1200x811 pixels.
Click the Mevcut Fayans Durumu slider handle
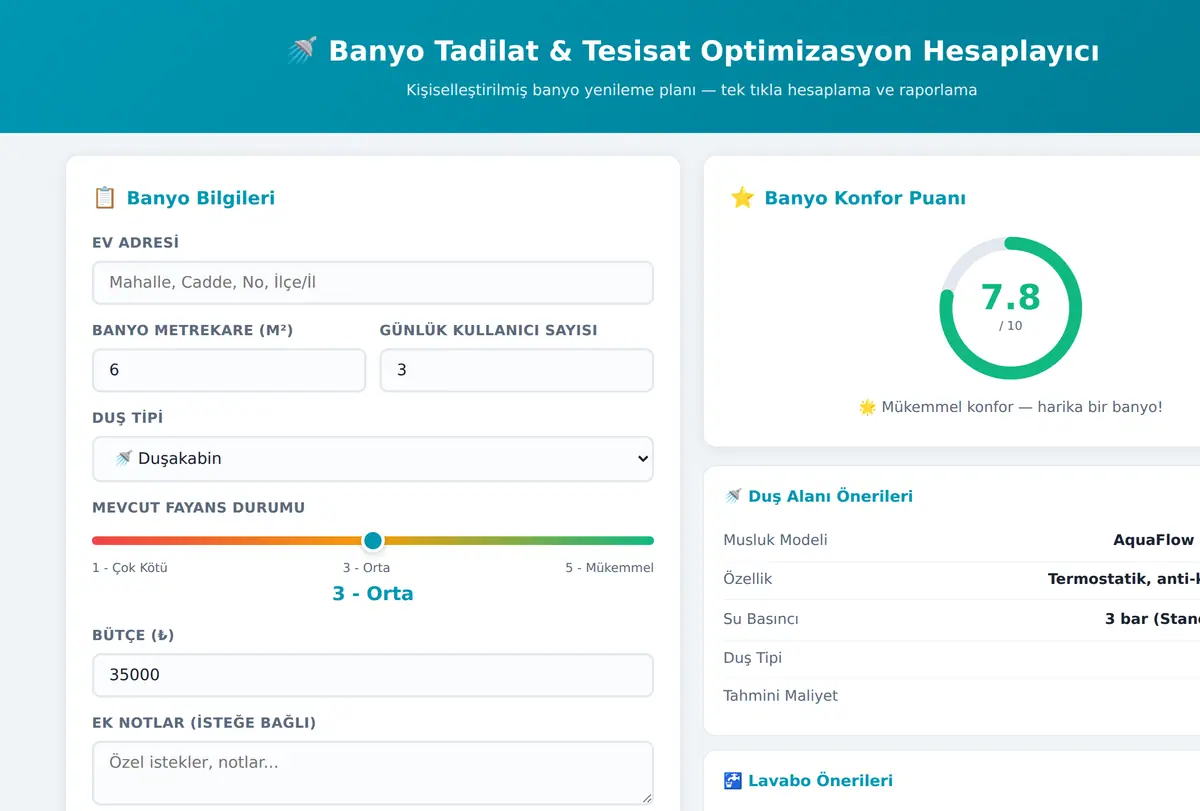click(373, 541)
